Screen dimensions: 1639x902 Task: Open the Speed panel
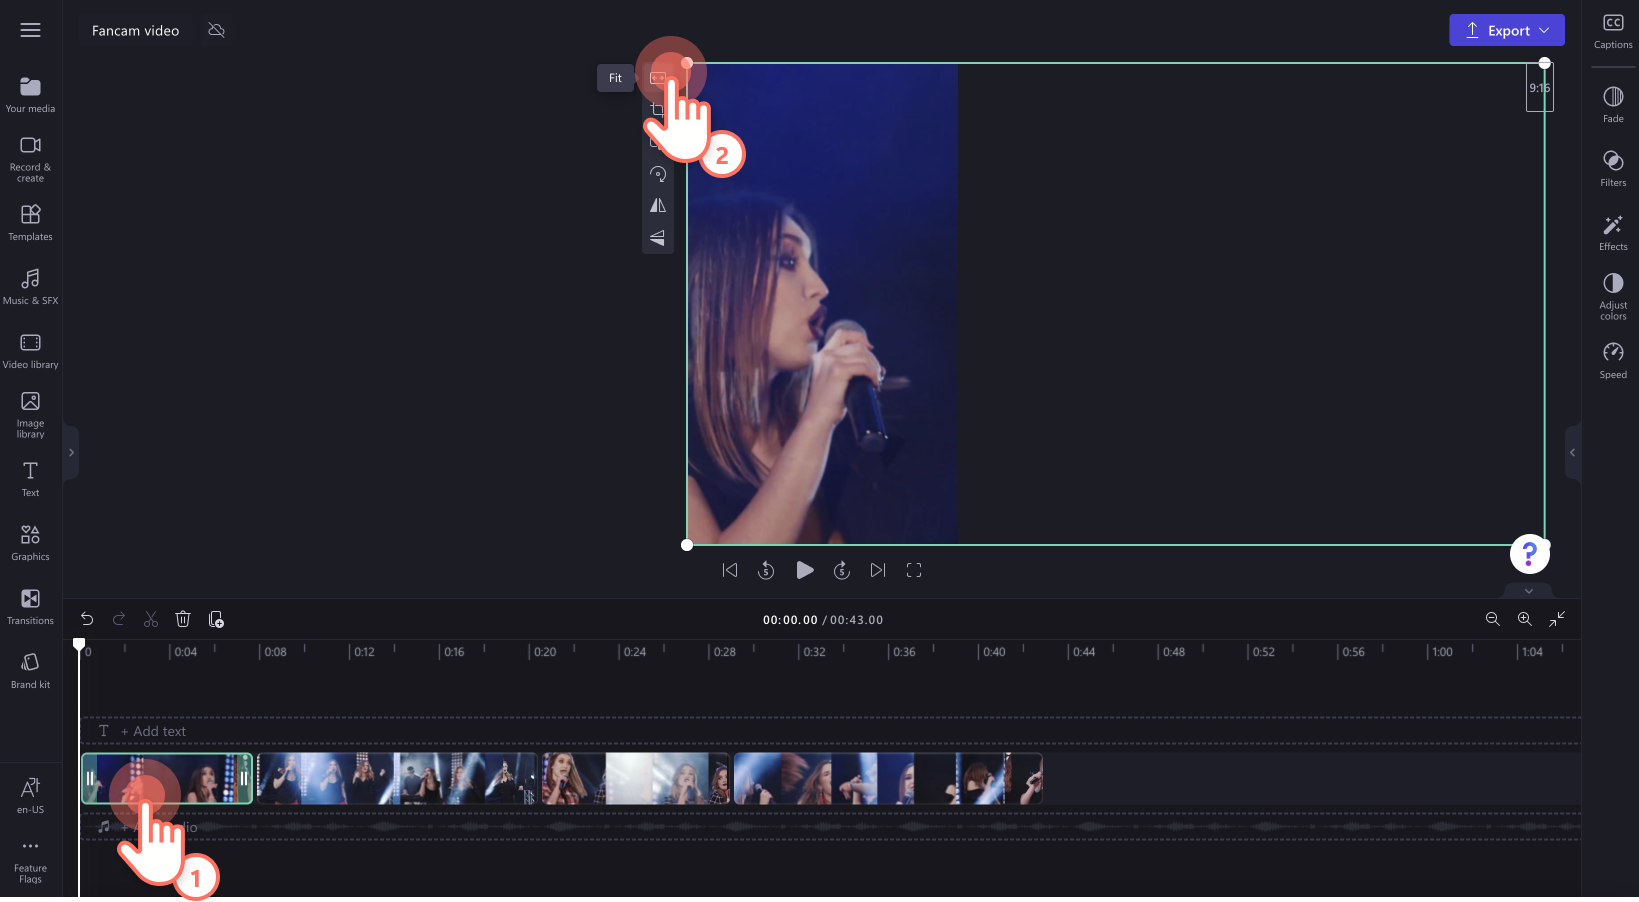1612,358
